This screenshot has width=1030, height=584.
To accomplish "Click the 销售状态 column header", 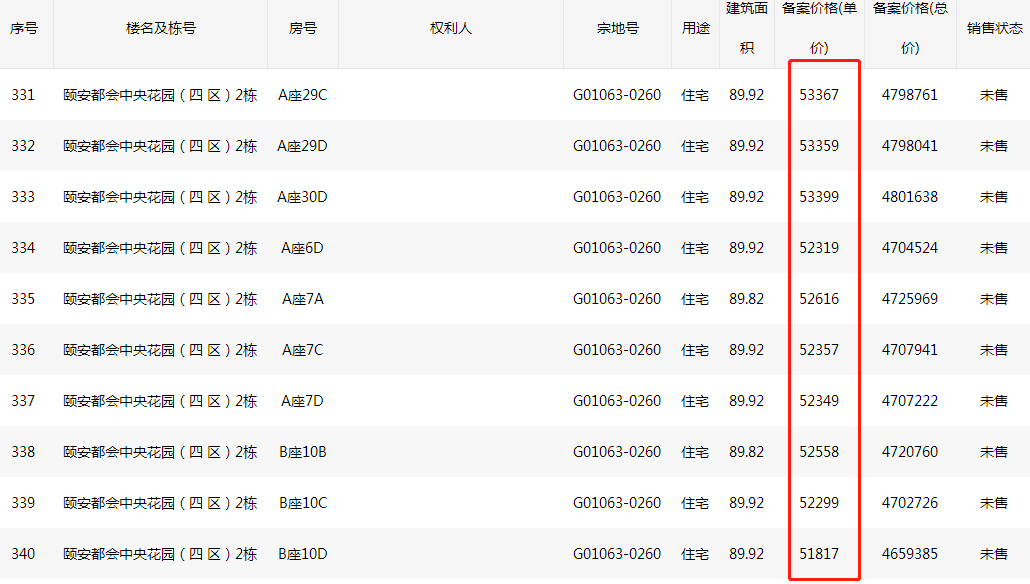I will [x=995, y=28].
